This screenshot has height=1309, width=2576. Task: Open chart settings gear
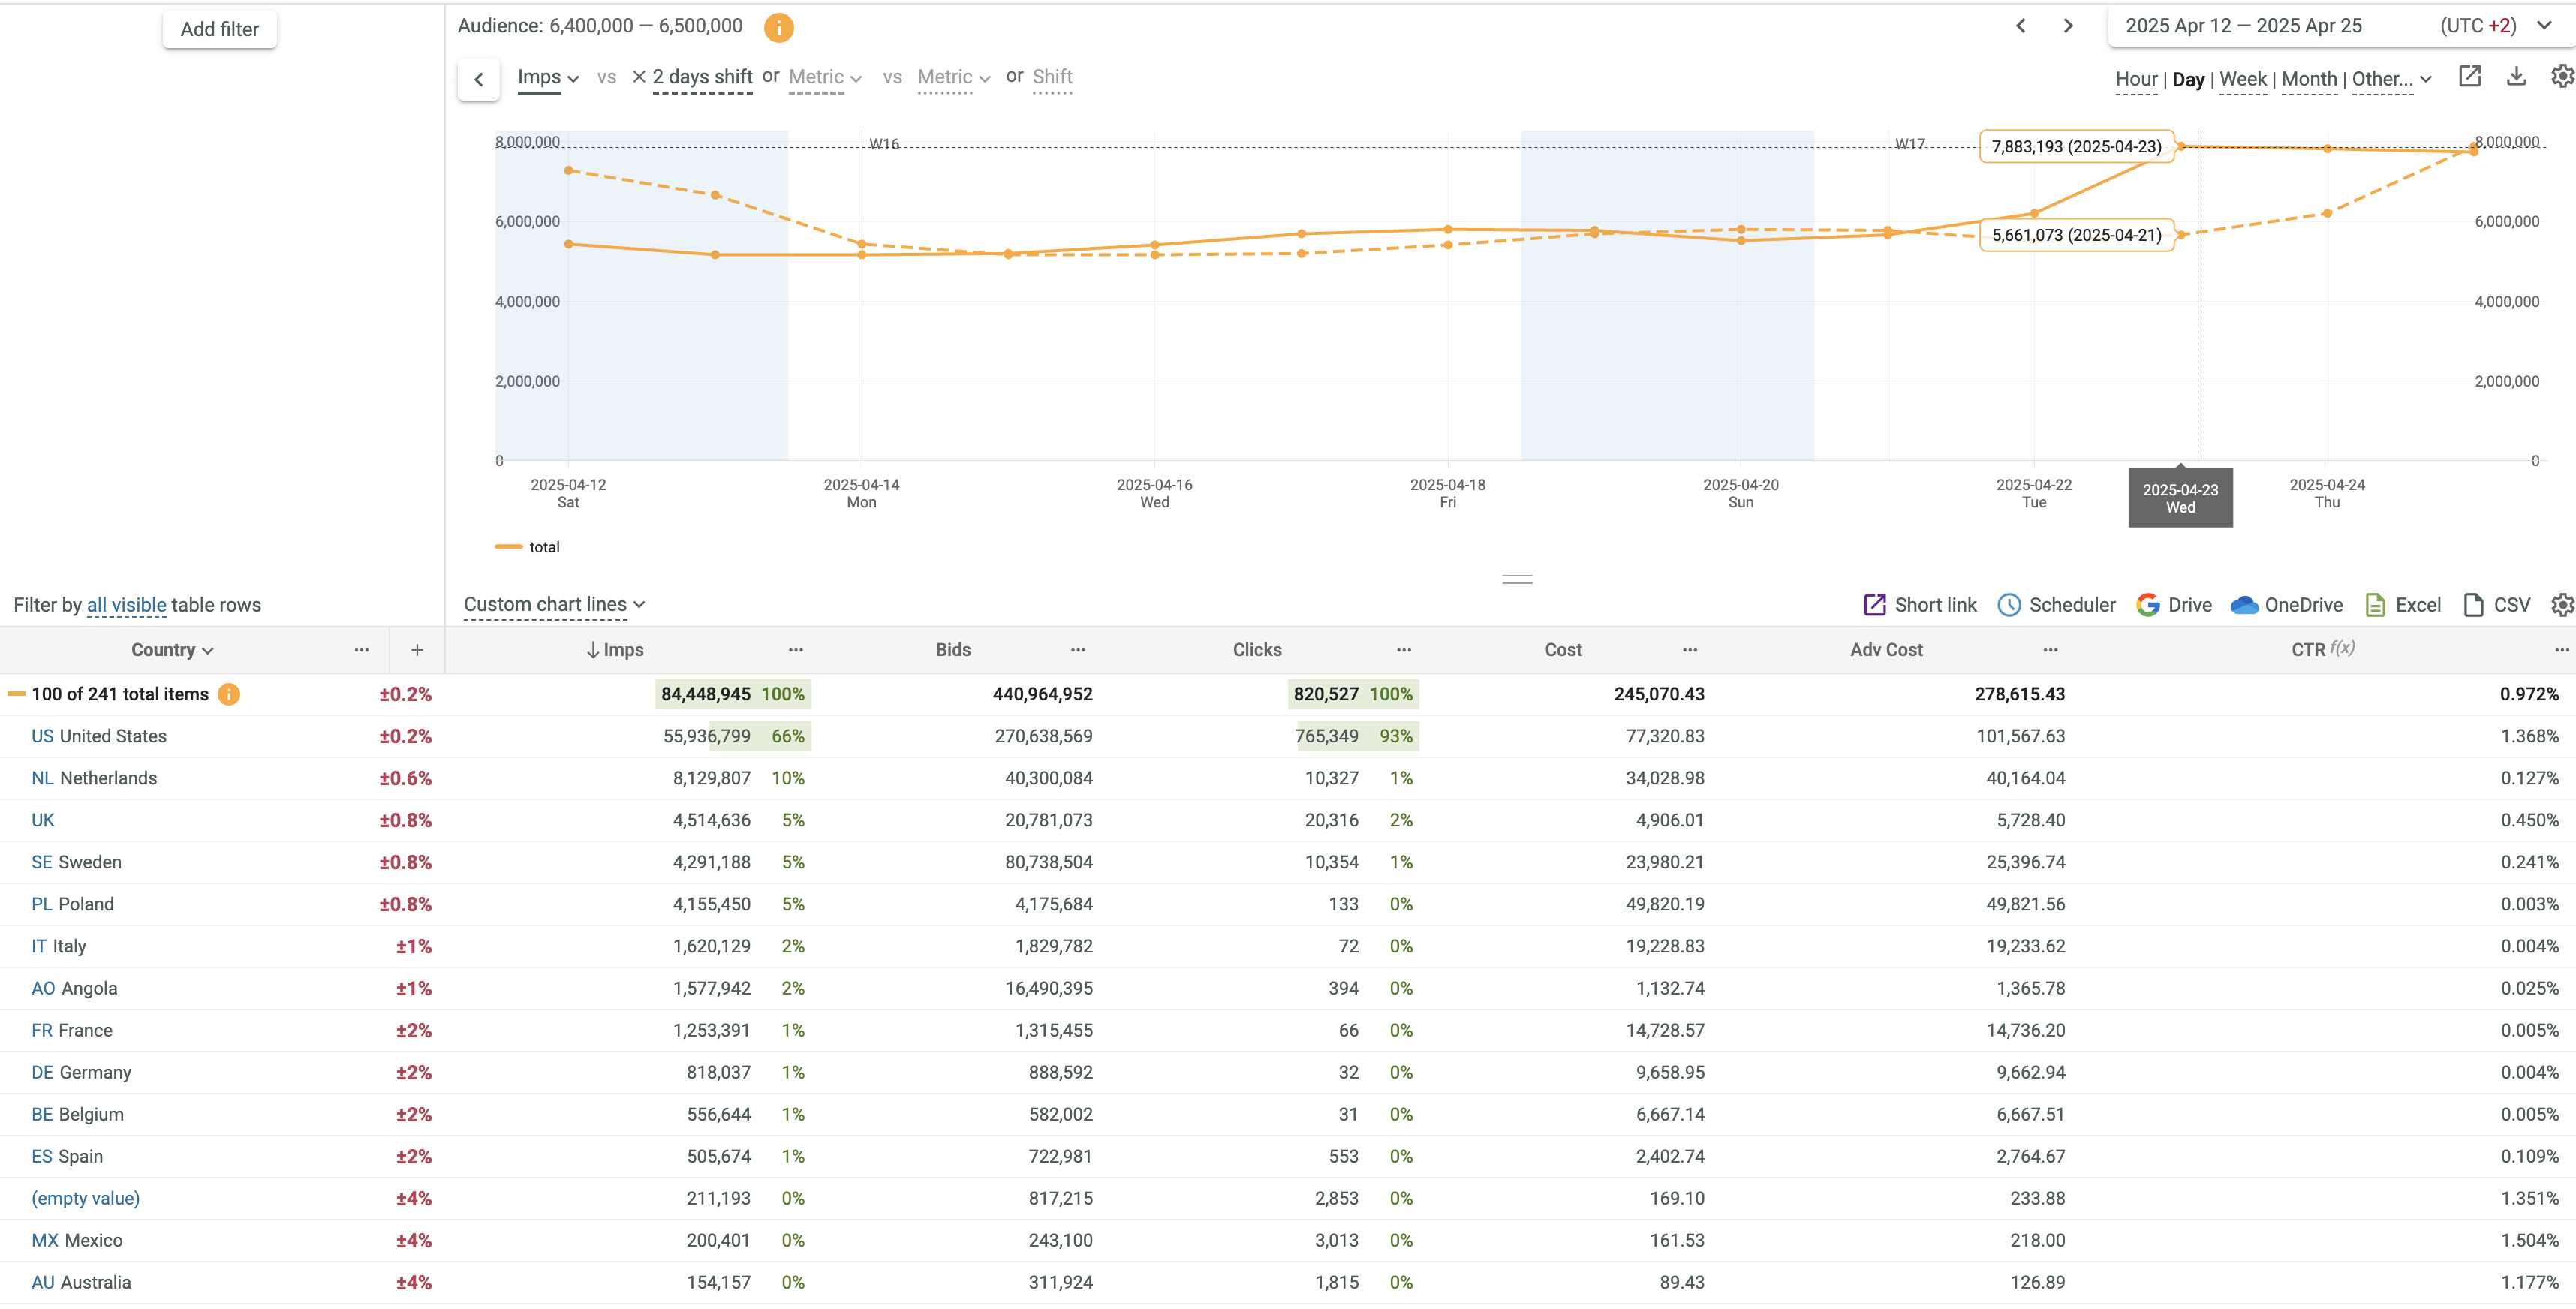pos(2561,77)
